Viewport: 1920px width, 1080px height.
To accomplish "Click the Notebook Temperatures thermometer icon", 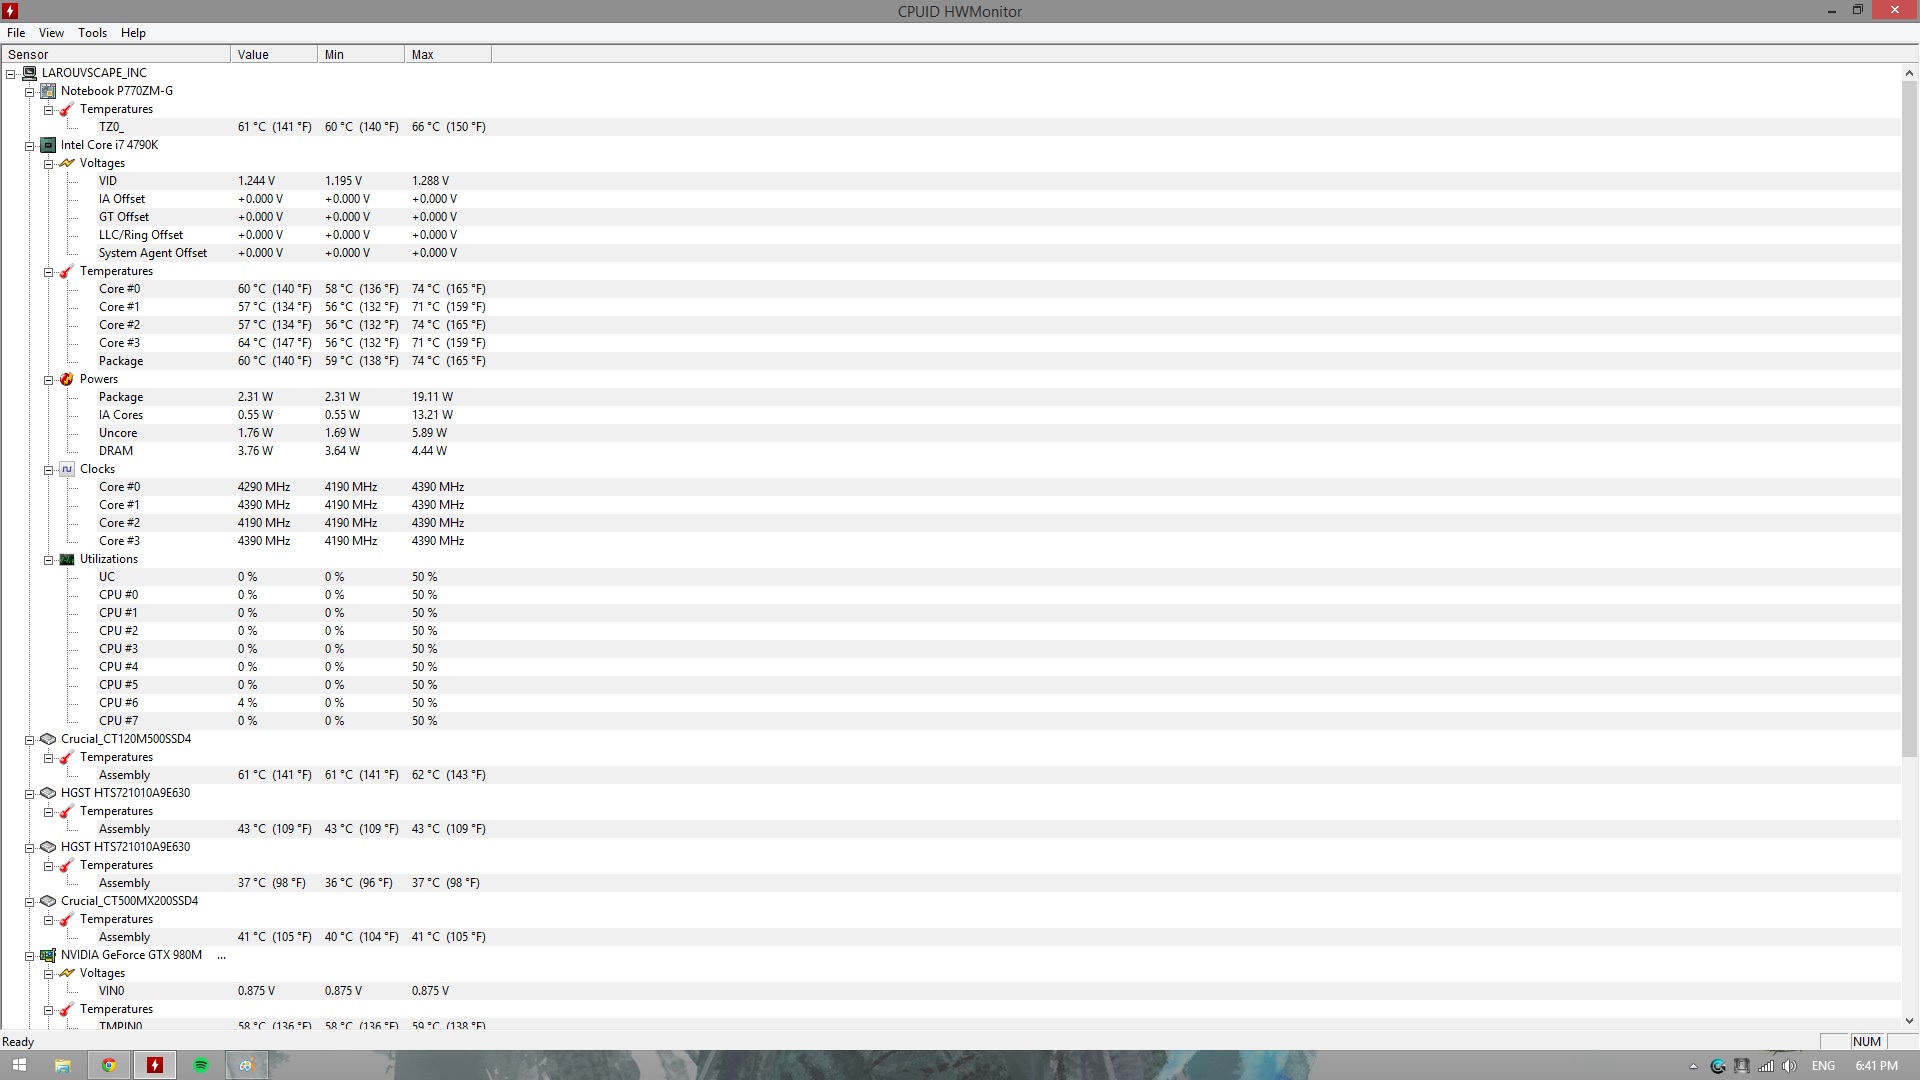I will 67,109.
